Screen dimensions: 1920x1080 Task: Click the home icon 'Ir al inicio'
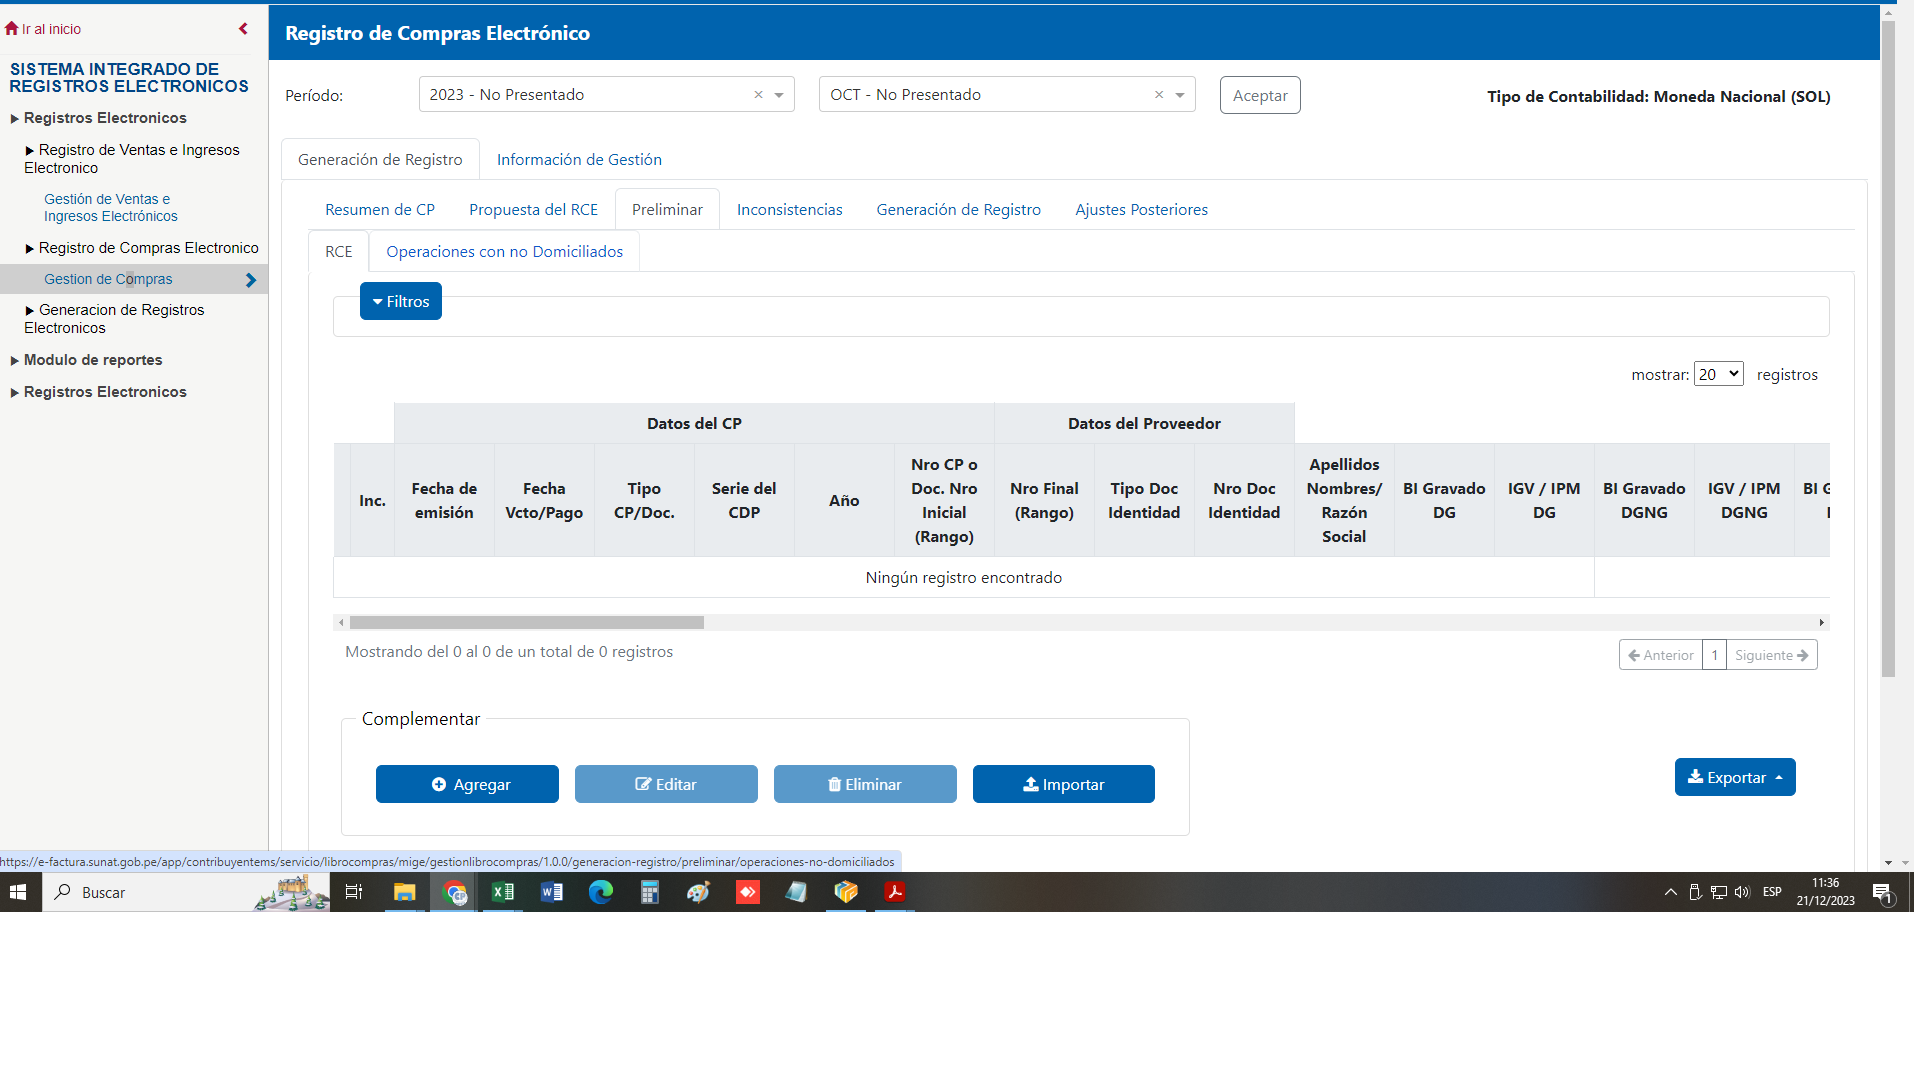click(x=12, y=29)
